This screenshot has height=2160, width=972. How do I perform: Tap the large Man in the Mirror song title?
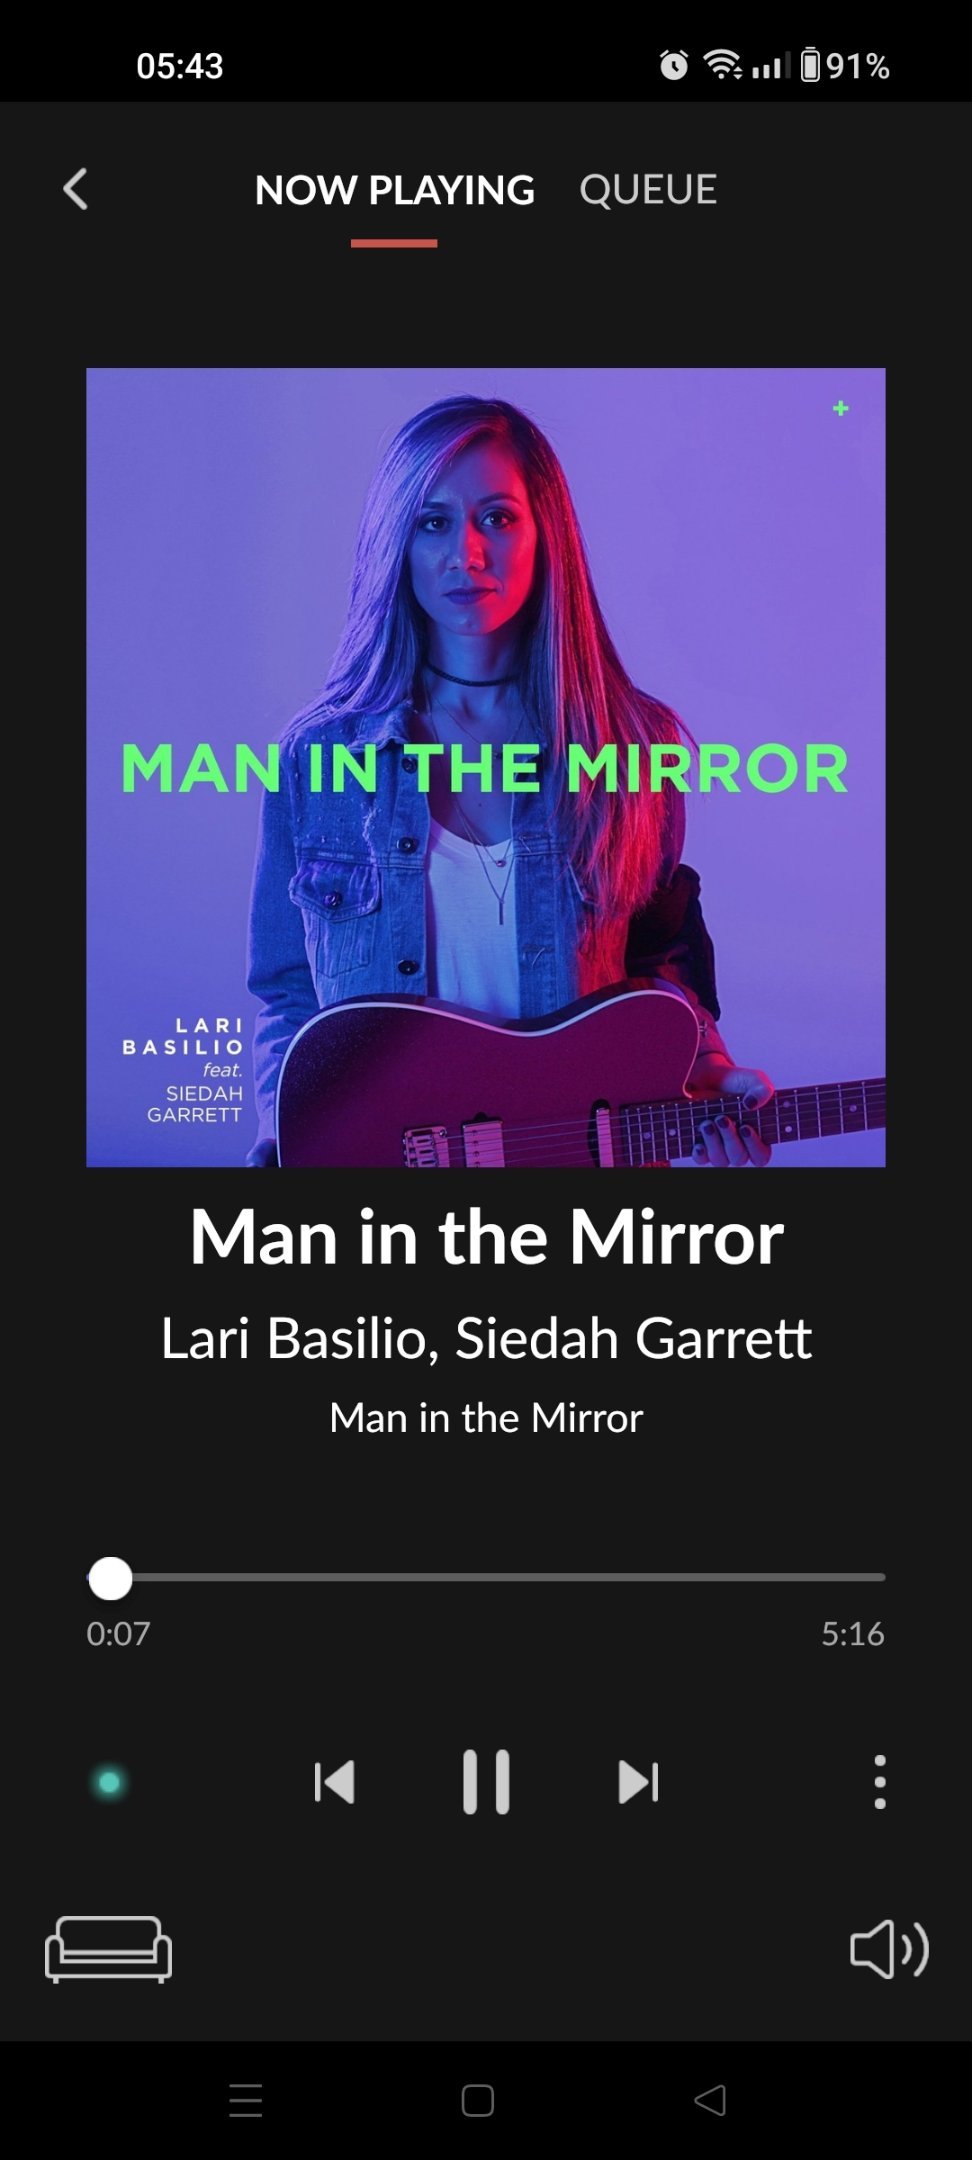pyautogui.click(x=486, y=1237)
